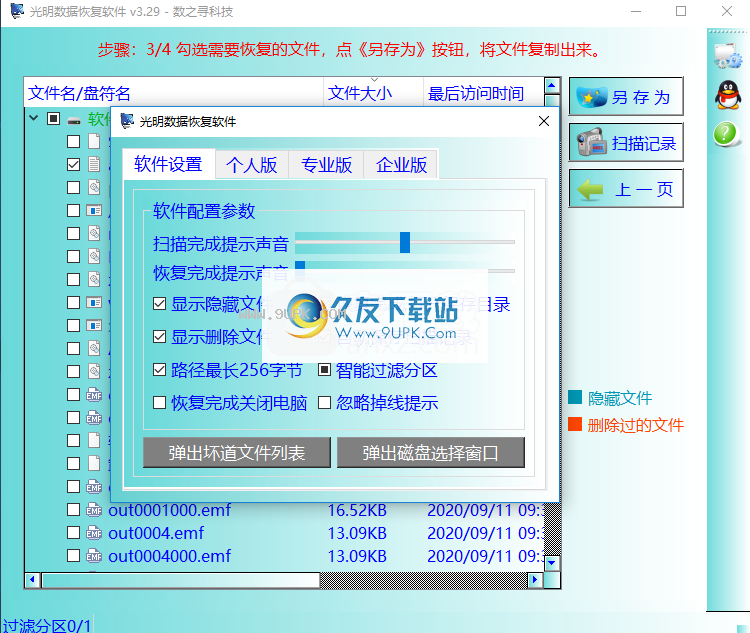Click the 隐藏文件 legend color swatch

[x=575, y=397]
